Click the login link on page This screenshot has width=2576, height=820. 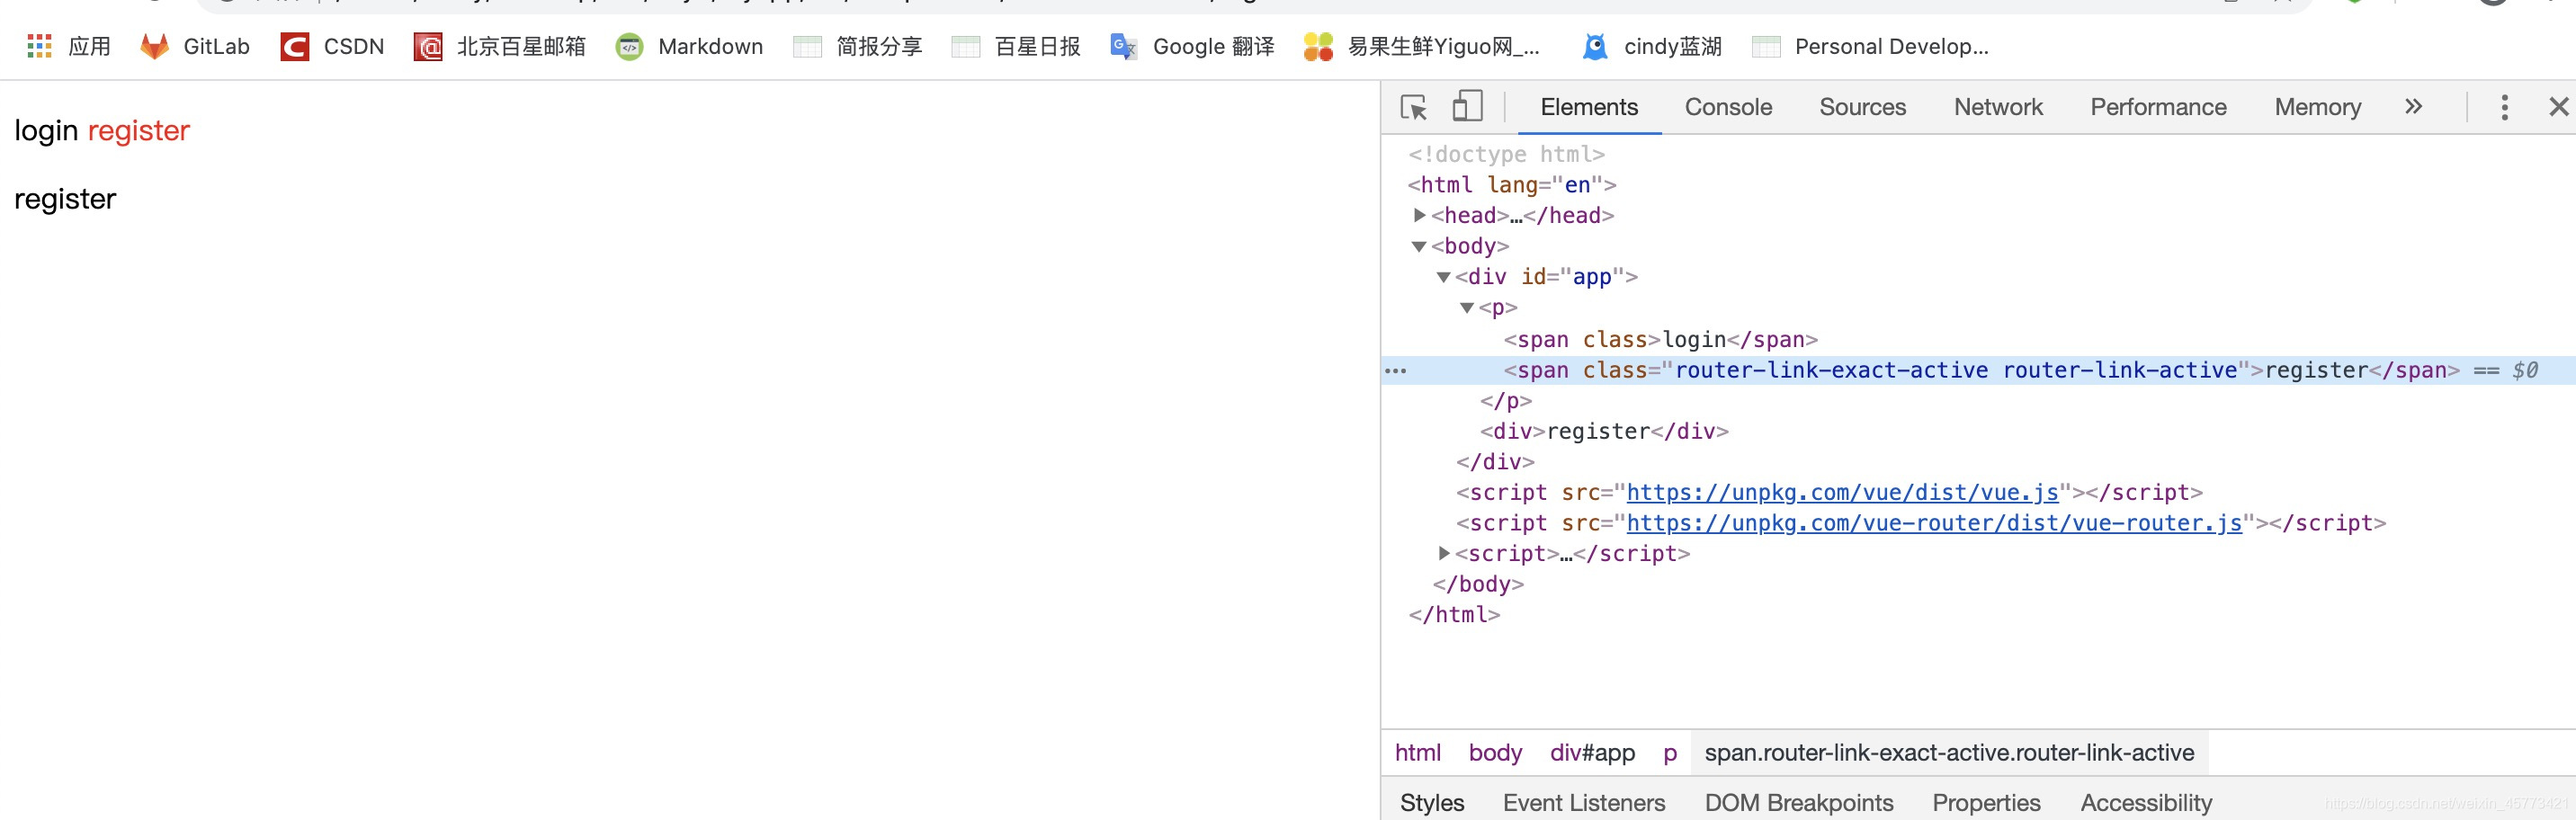pos(46,131)
